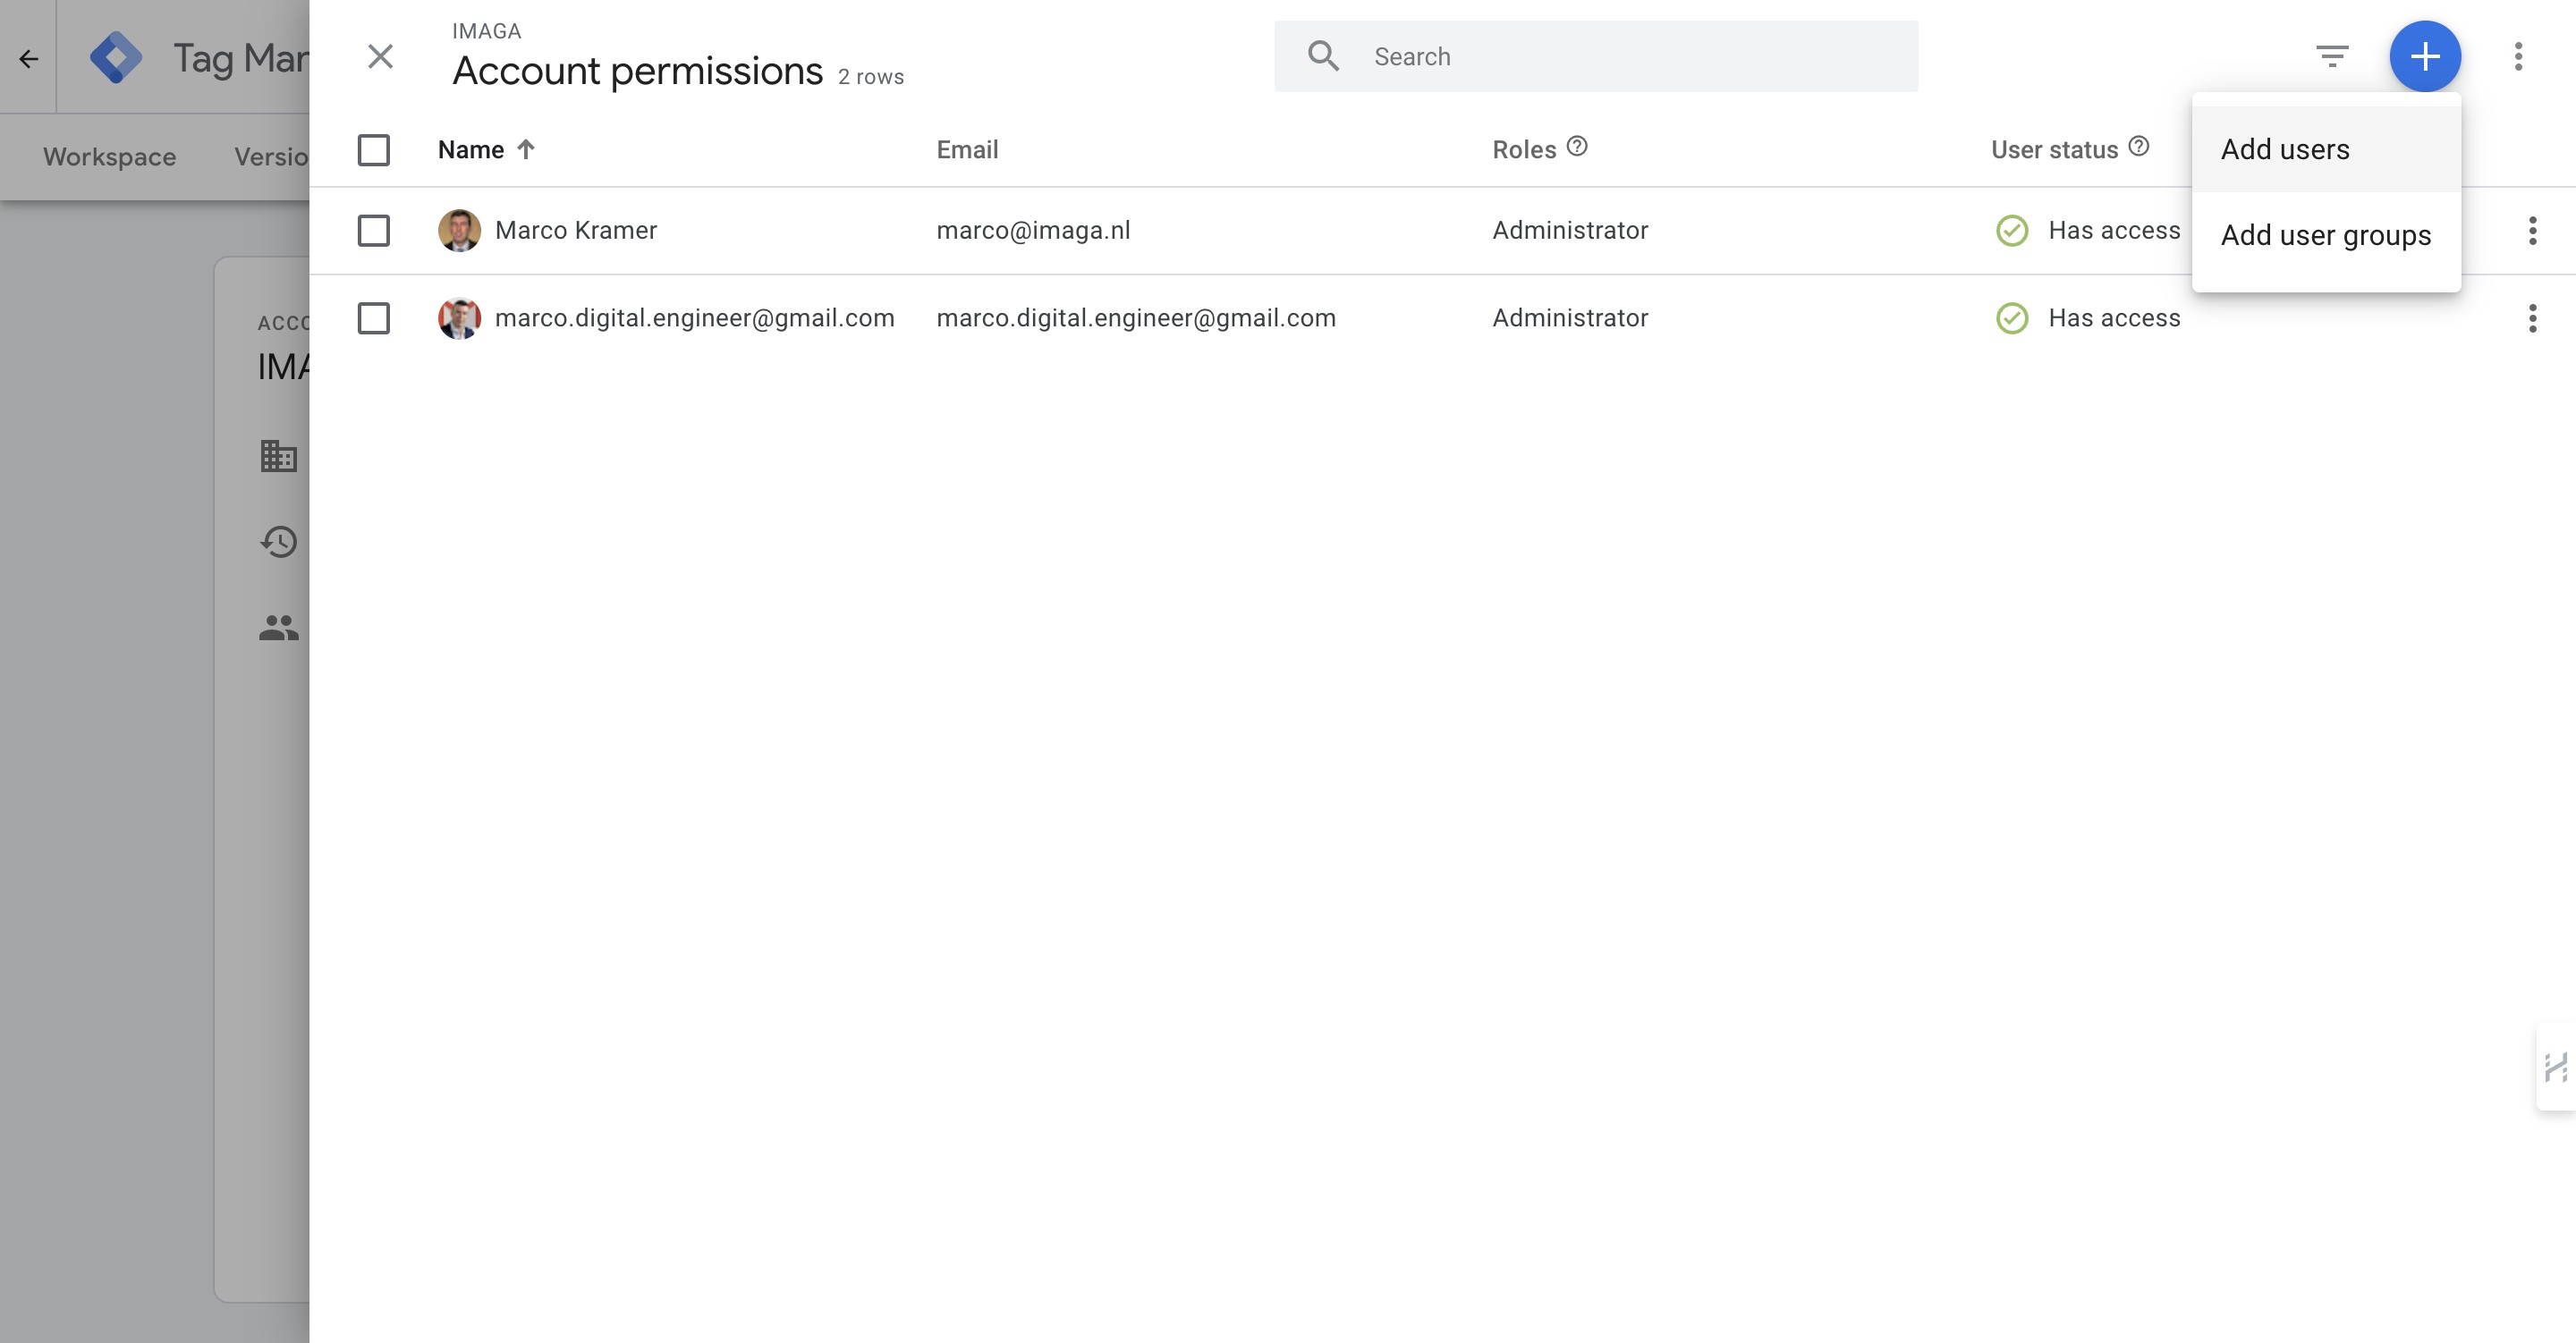The width and height of the screenshot is (2576, 1343).
Task: Toggle the select-all header checkbox
Action: [374, 150]
